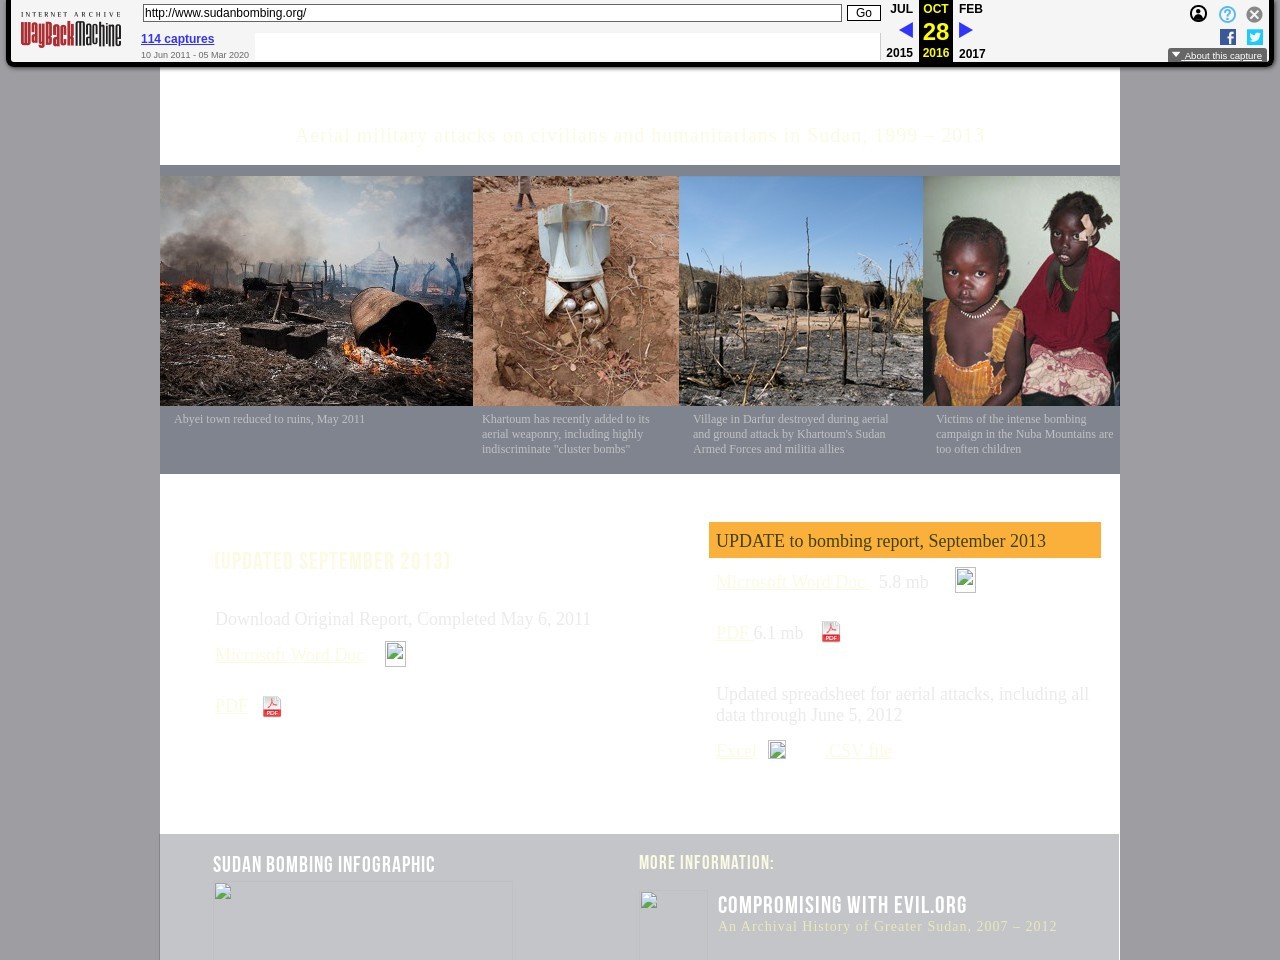Go to next capture arrow
The image size is (1280, 960).
(x=966, y=30)
